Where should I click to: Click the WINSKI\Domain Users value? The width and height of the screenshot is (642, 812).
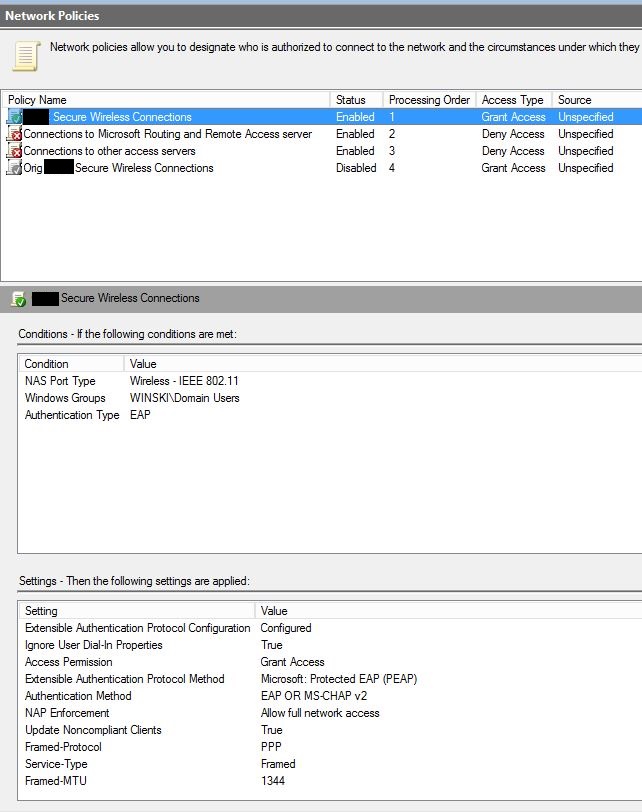click(185, 398)
